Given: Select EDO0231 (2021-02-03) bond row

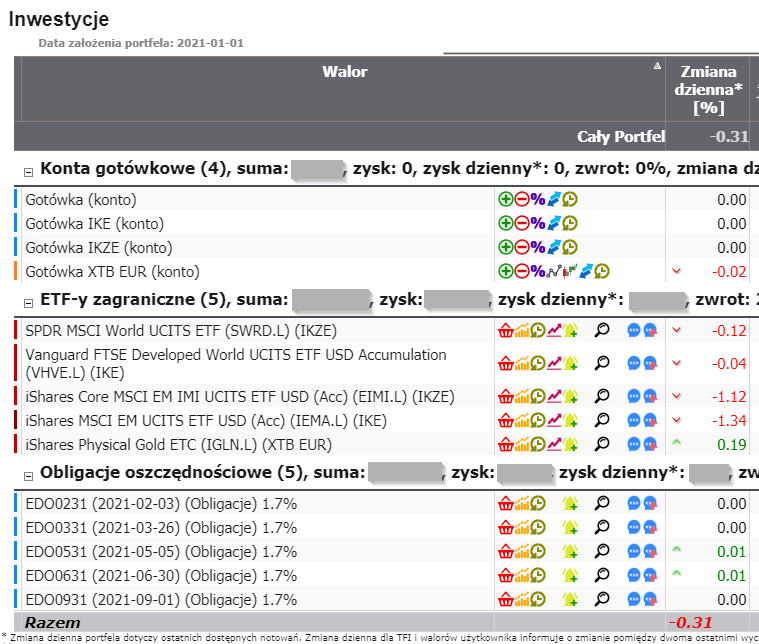Looking at the screenshot, I should [161, 504].
